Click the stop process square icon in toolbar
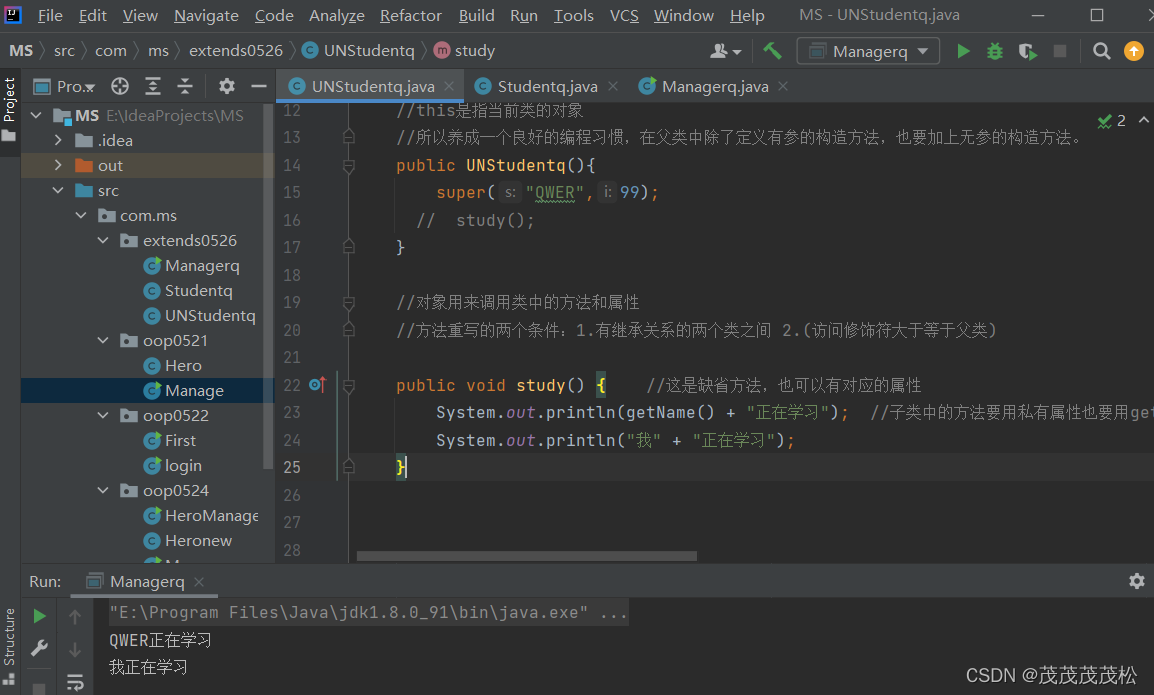The image size is (1154, 695). click(1060, 51)
